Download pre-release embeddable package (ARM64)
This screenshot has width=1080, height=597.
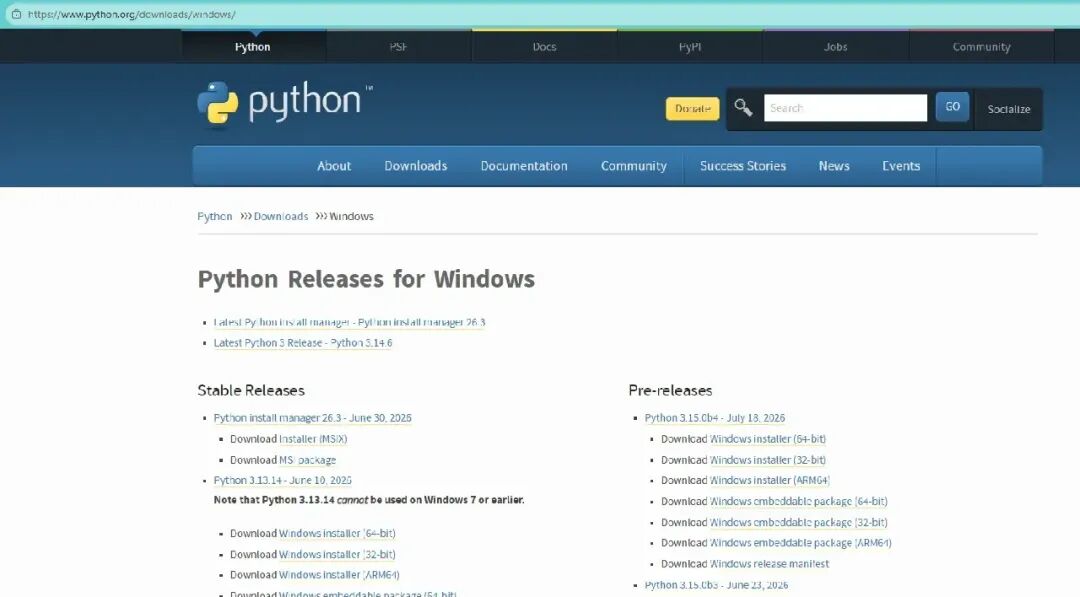(800, 543)
